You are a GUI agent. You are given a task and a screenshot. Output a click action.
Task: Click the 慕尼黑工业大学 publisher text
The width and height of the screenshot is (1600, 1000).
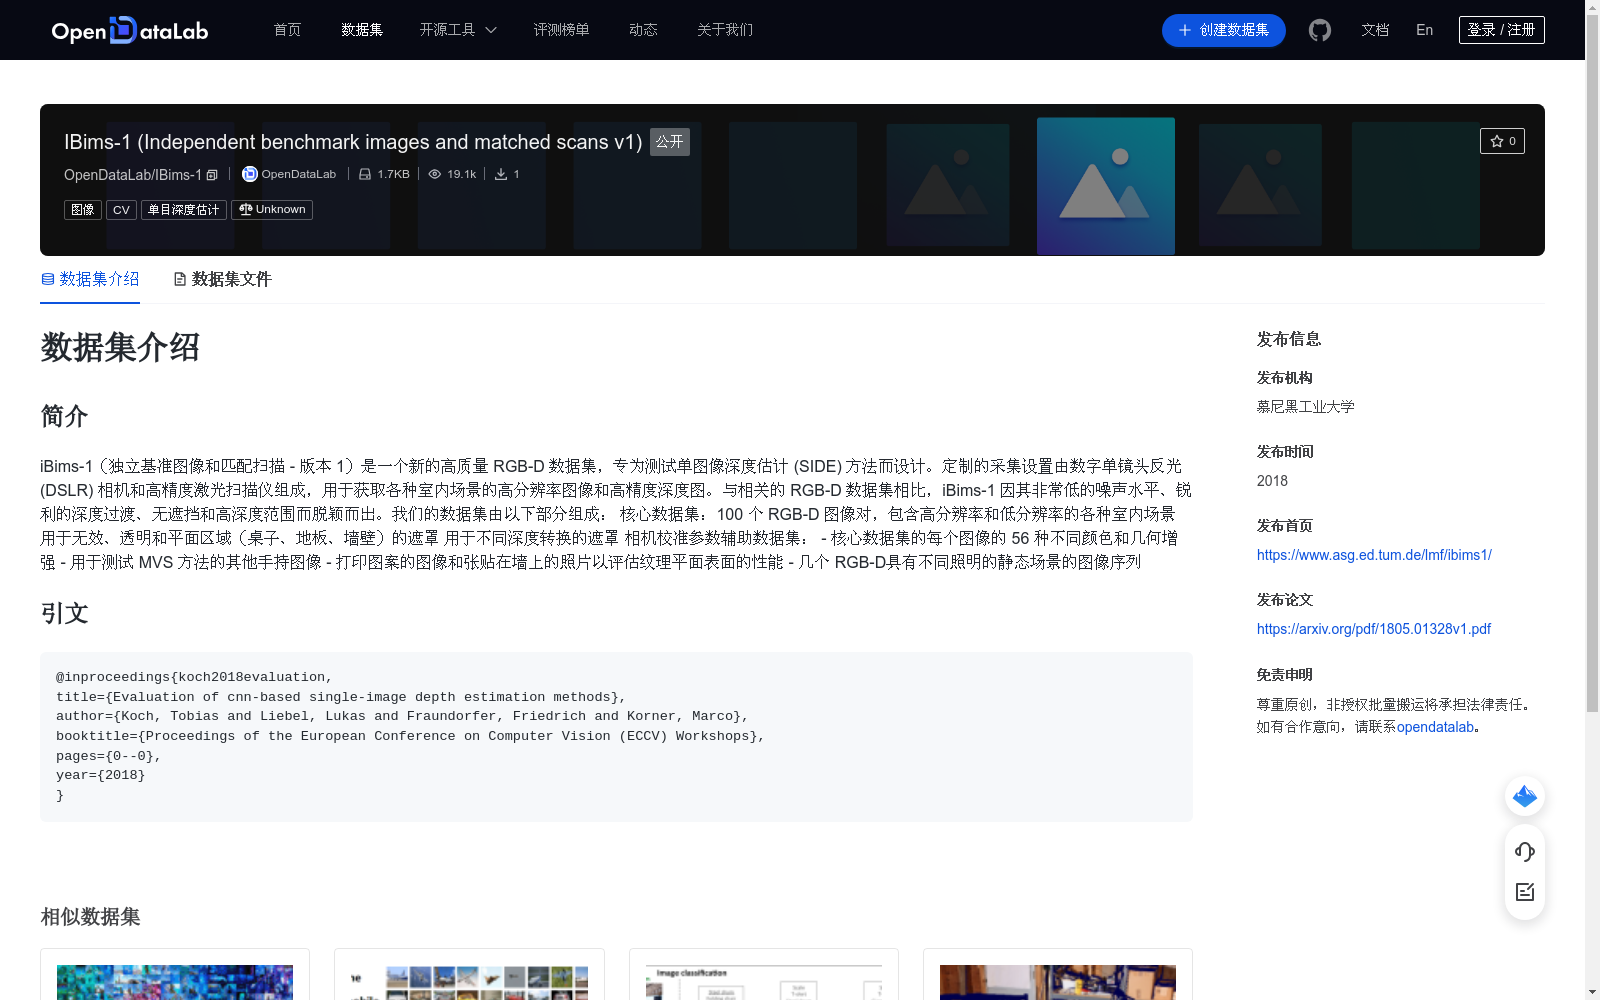[1305, 407]
